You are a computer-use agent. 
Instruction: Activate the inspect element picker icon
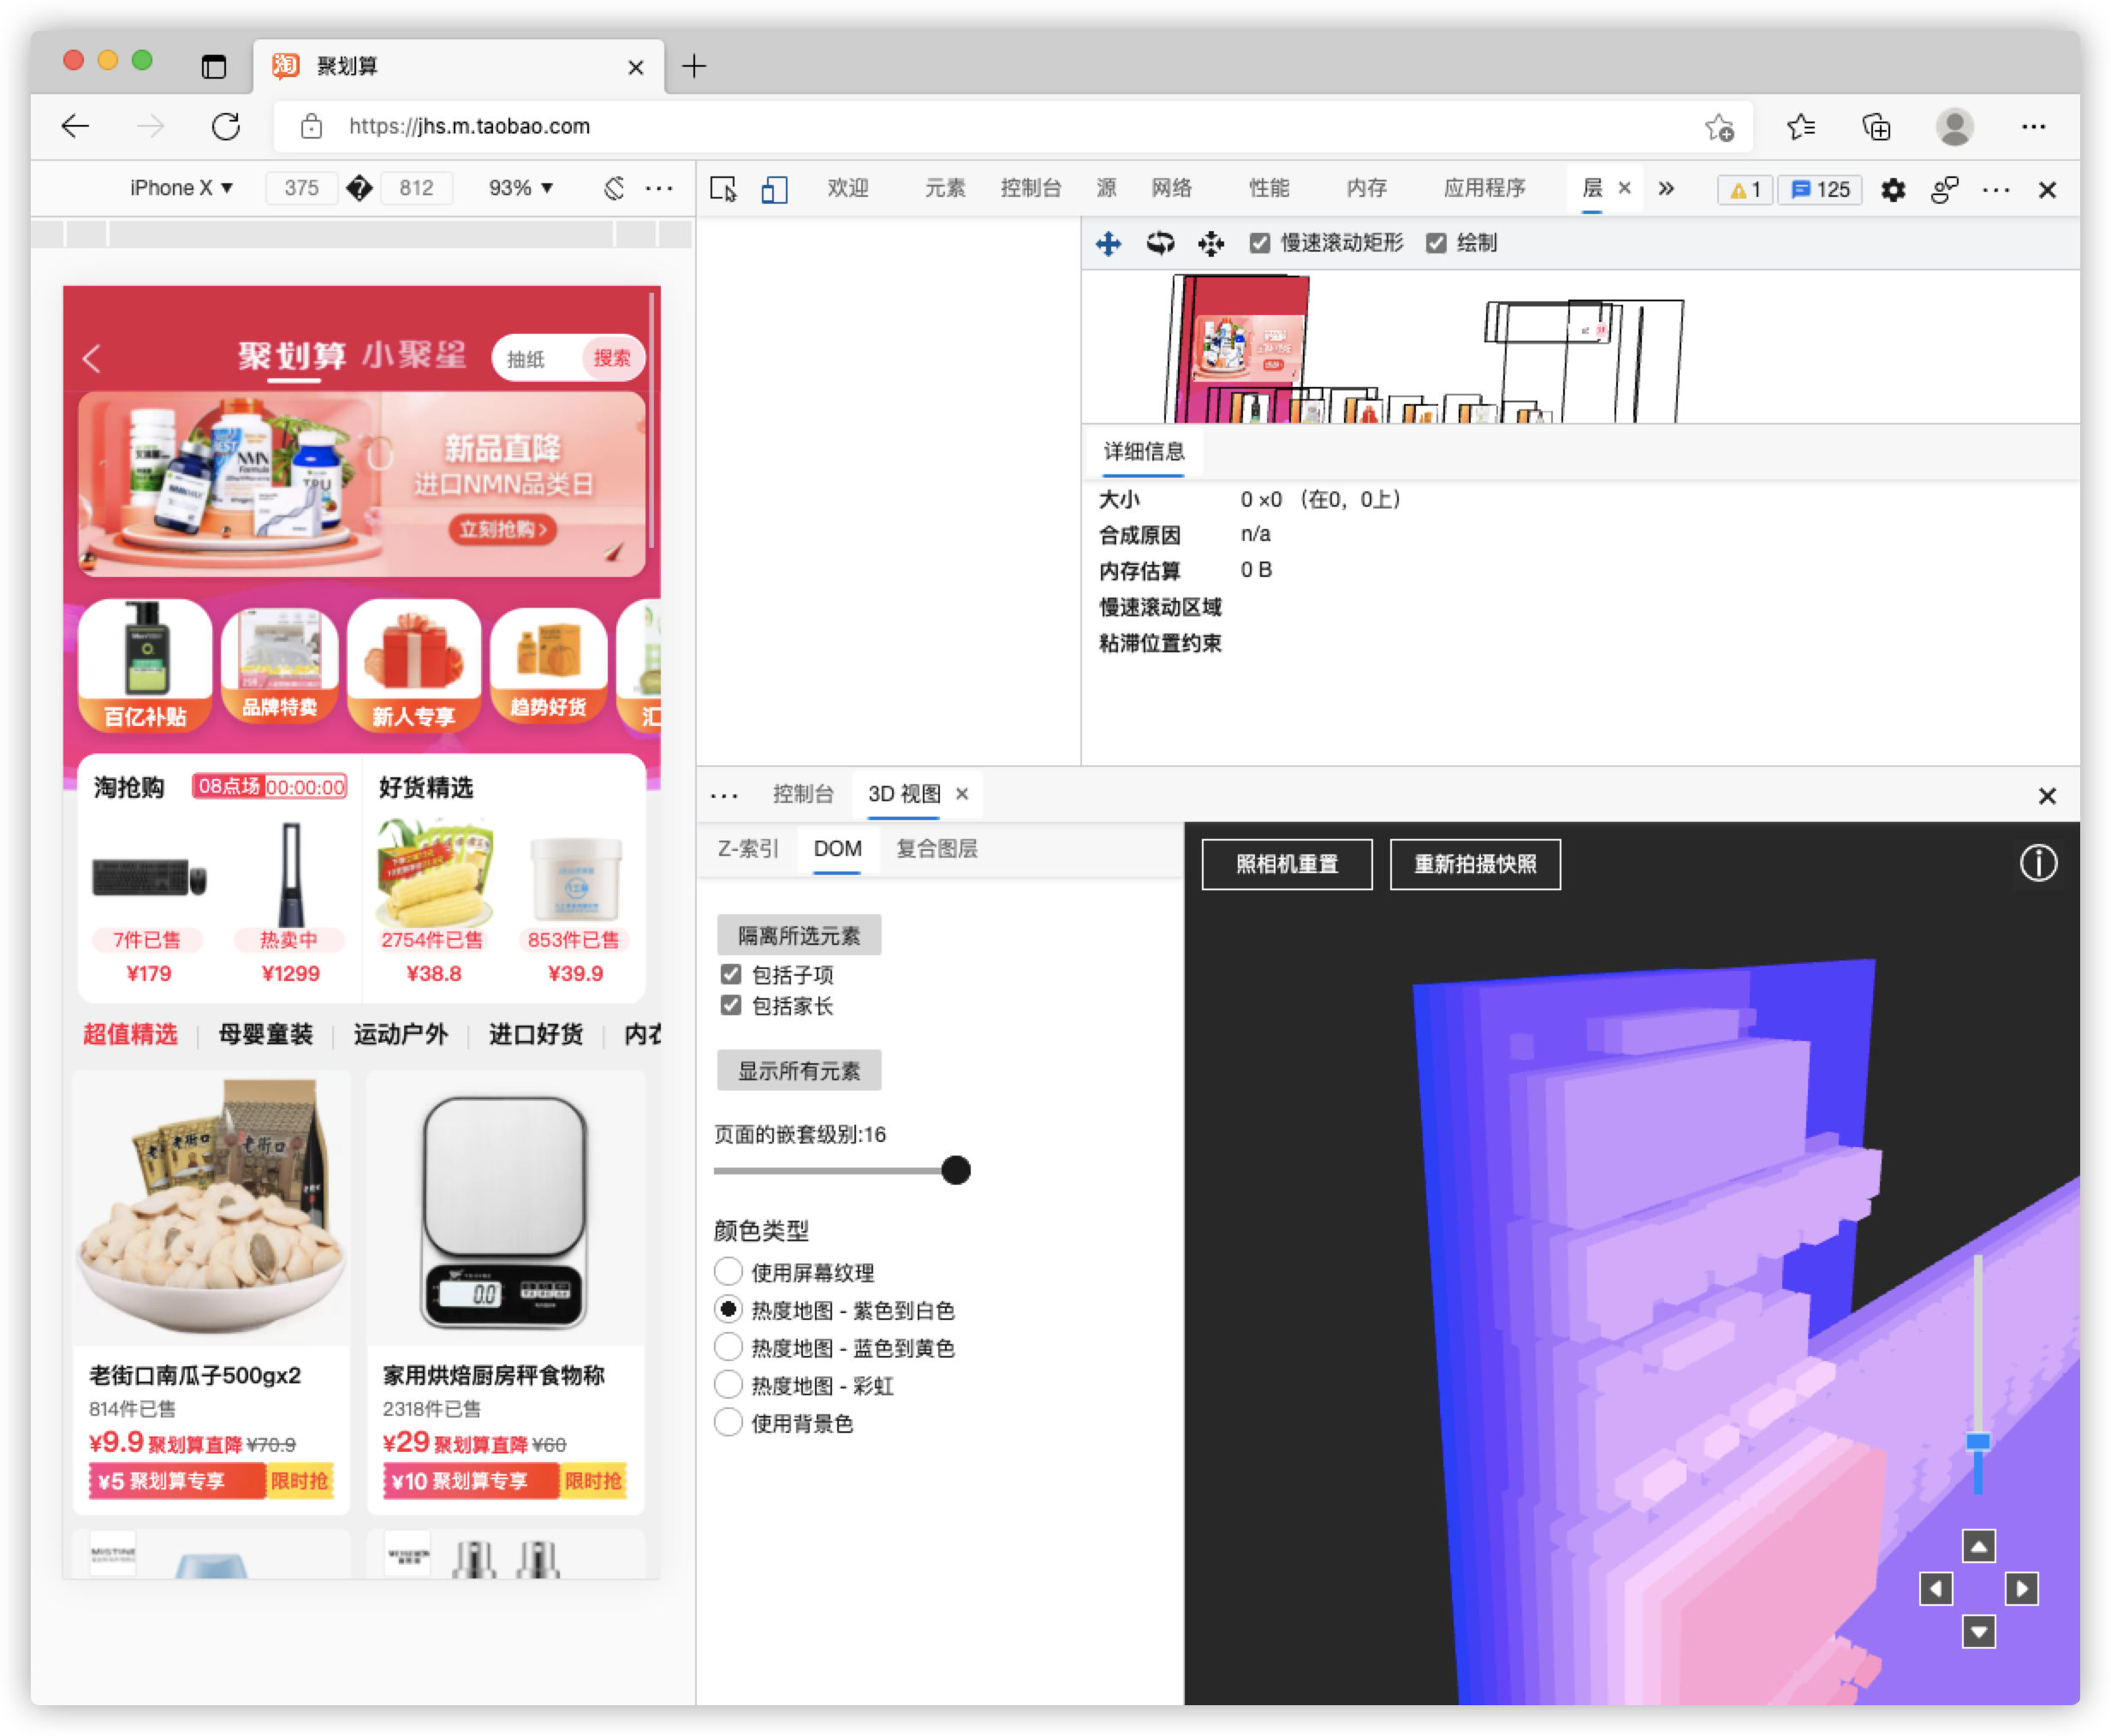(x=723, y=189)
